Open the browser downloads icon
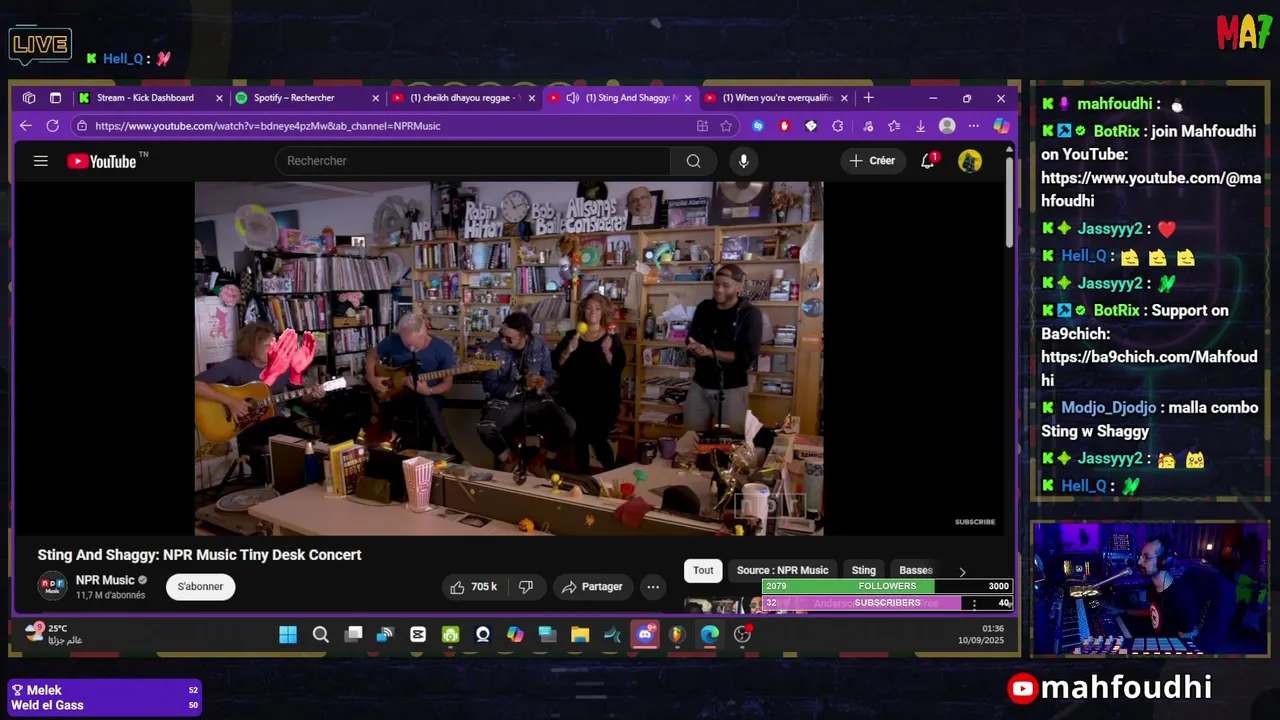This screenshot has height=720, width=1280. [x=920, y=126]
